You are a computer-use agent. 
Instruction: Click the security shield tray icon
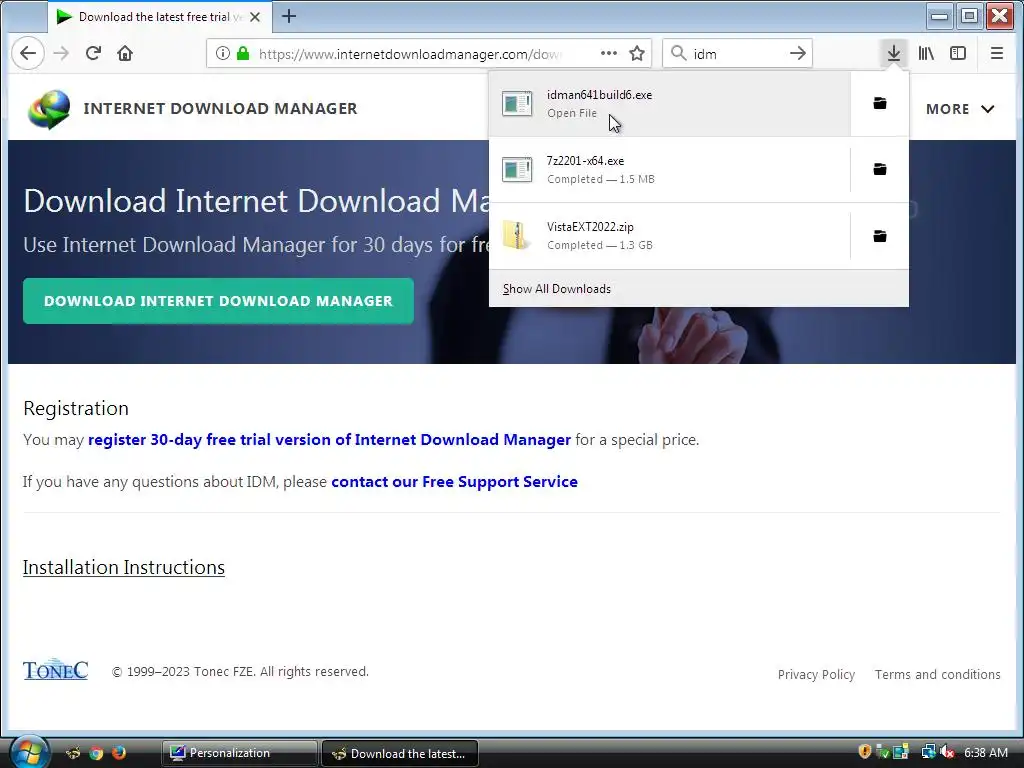[865, 752]
